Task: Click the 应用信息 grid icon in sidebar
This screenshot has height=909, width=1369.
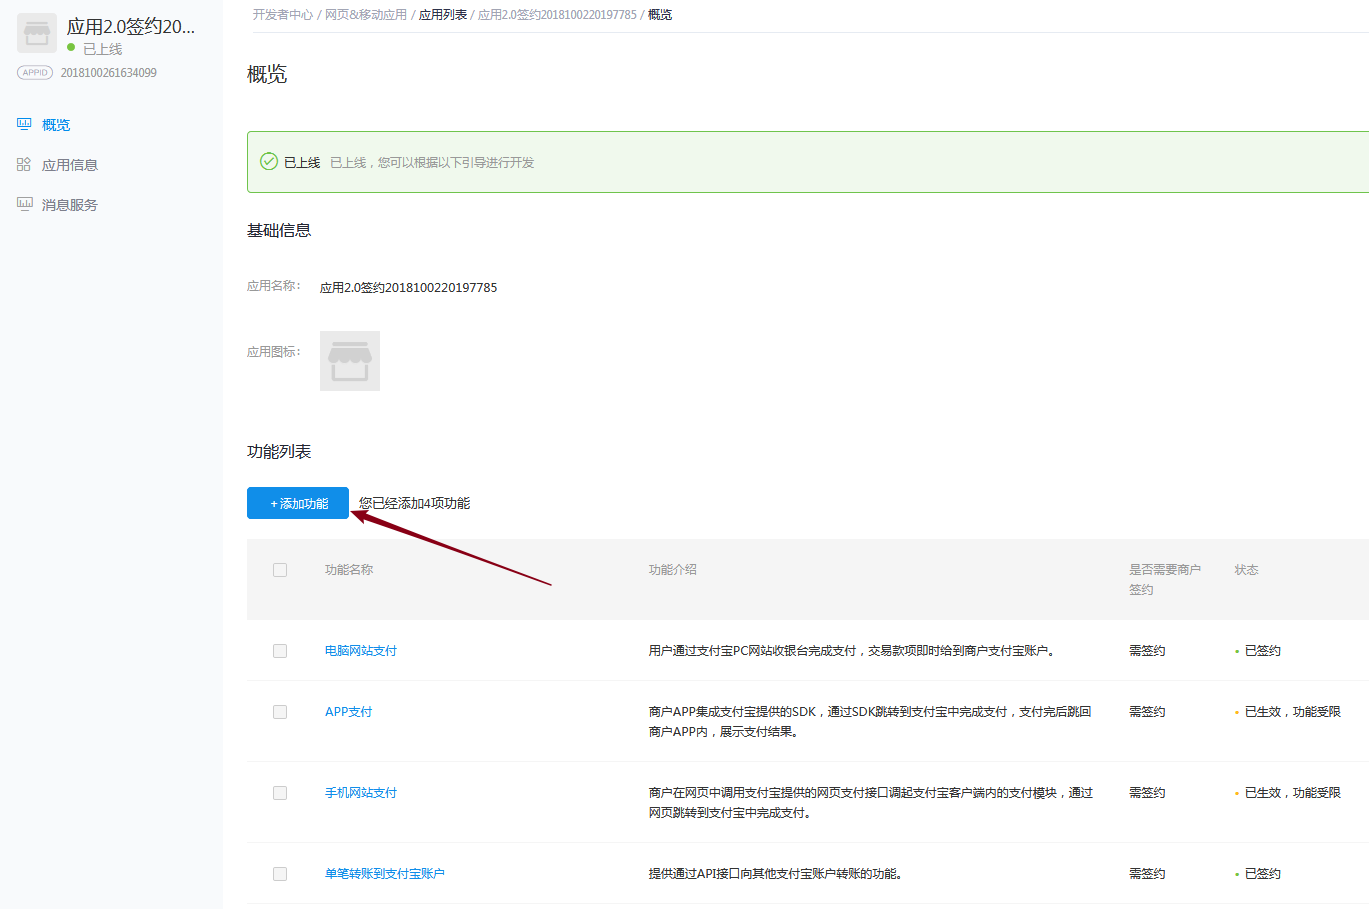Action: point(24,164)
